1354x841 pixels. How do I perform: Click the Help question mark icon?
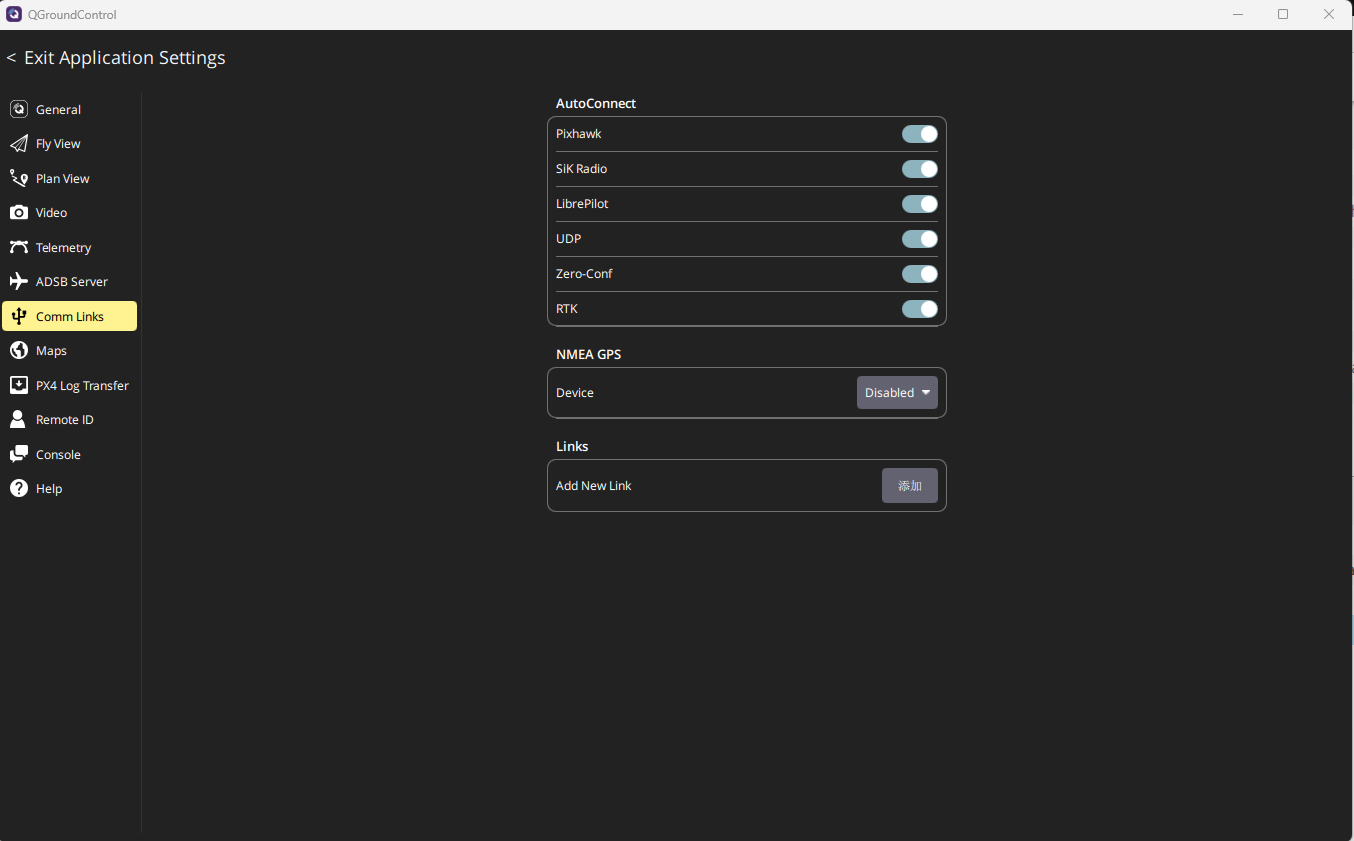click(x=18, y=489)
